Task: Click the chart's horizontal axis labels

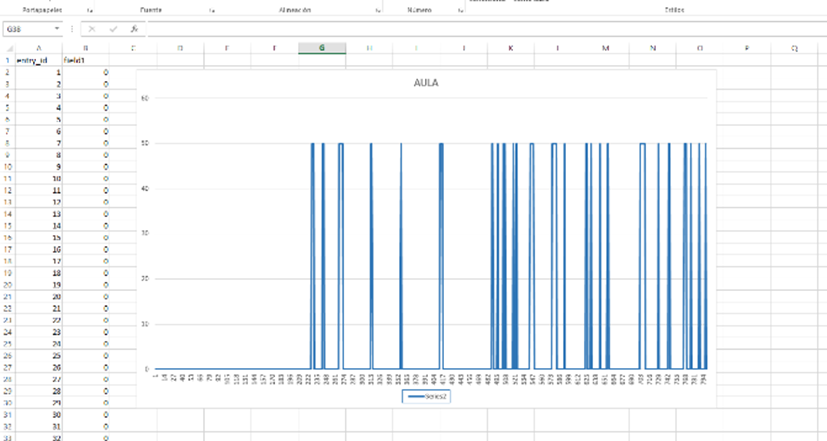Action: click(x=430, y=379)
